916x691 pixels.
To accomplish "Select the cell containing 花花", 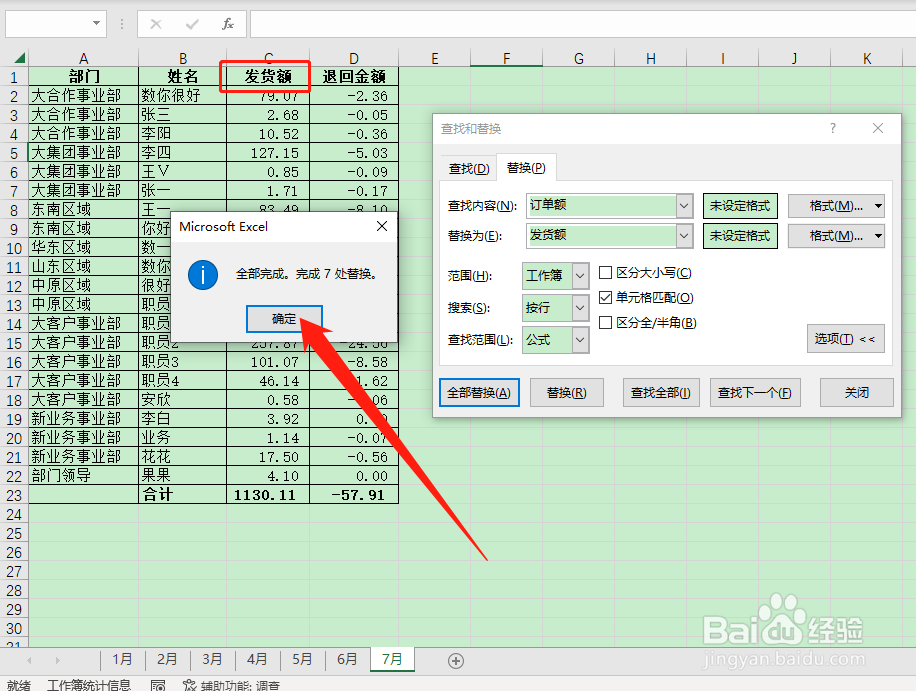I will (182, 457).
